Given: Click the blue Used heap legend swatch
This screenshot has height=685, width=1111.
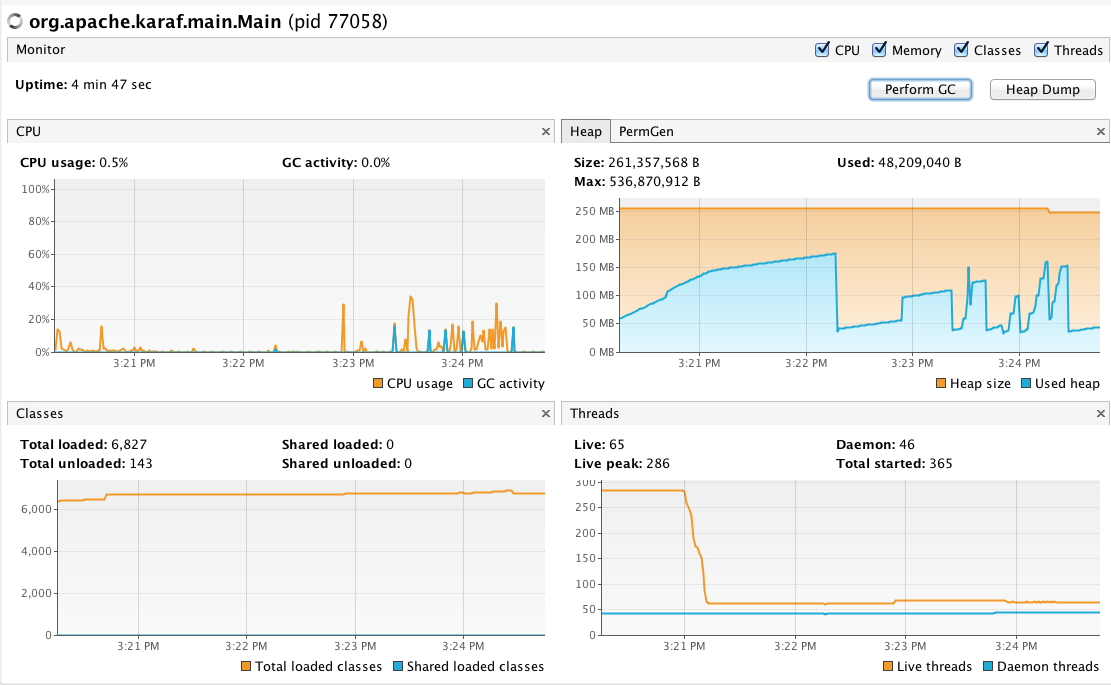Looking at the screenshot, I should pyautogui.click(x=1026, y=383).
